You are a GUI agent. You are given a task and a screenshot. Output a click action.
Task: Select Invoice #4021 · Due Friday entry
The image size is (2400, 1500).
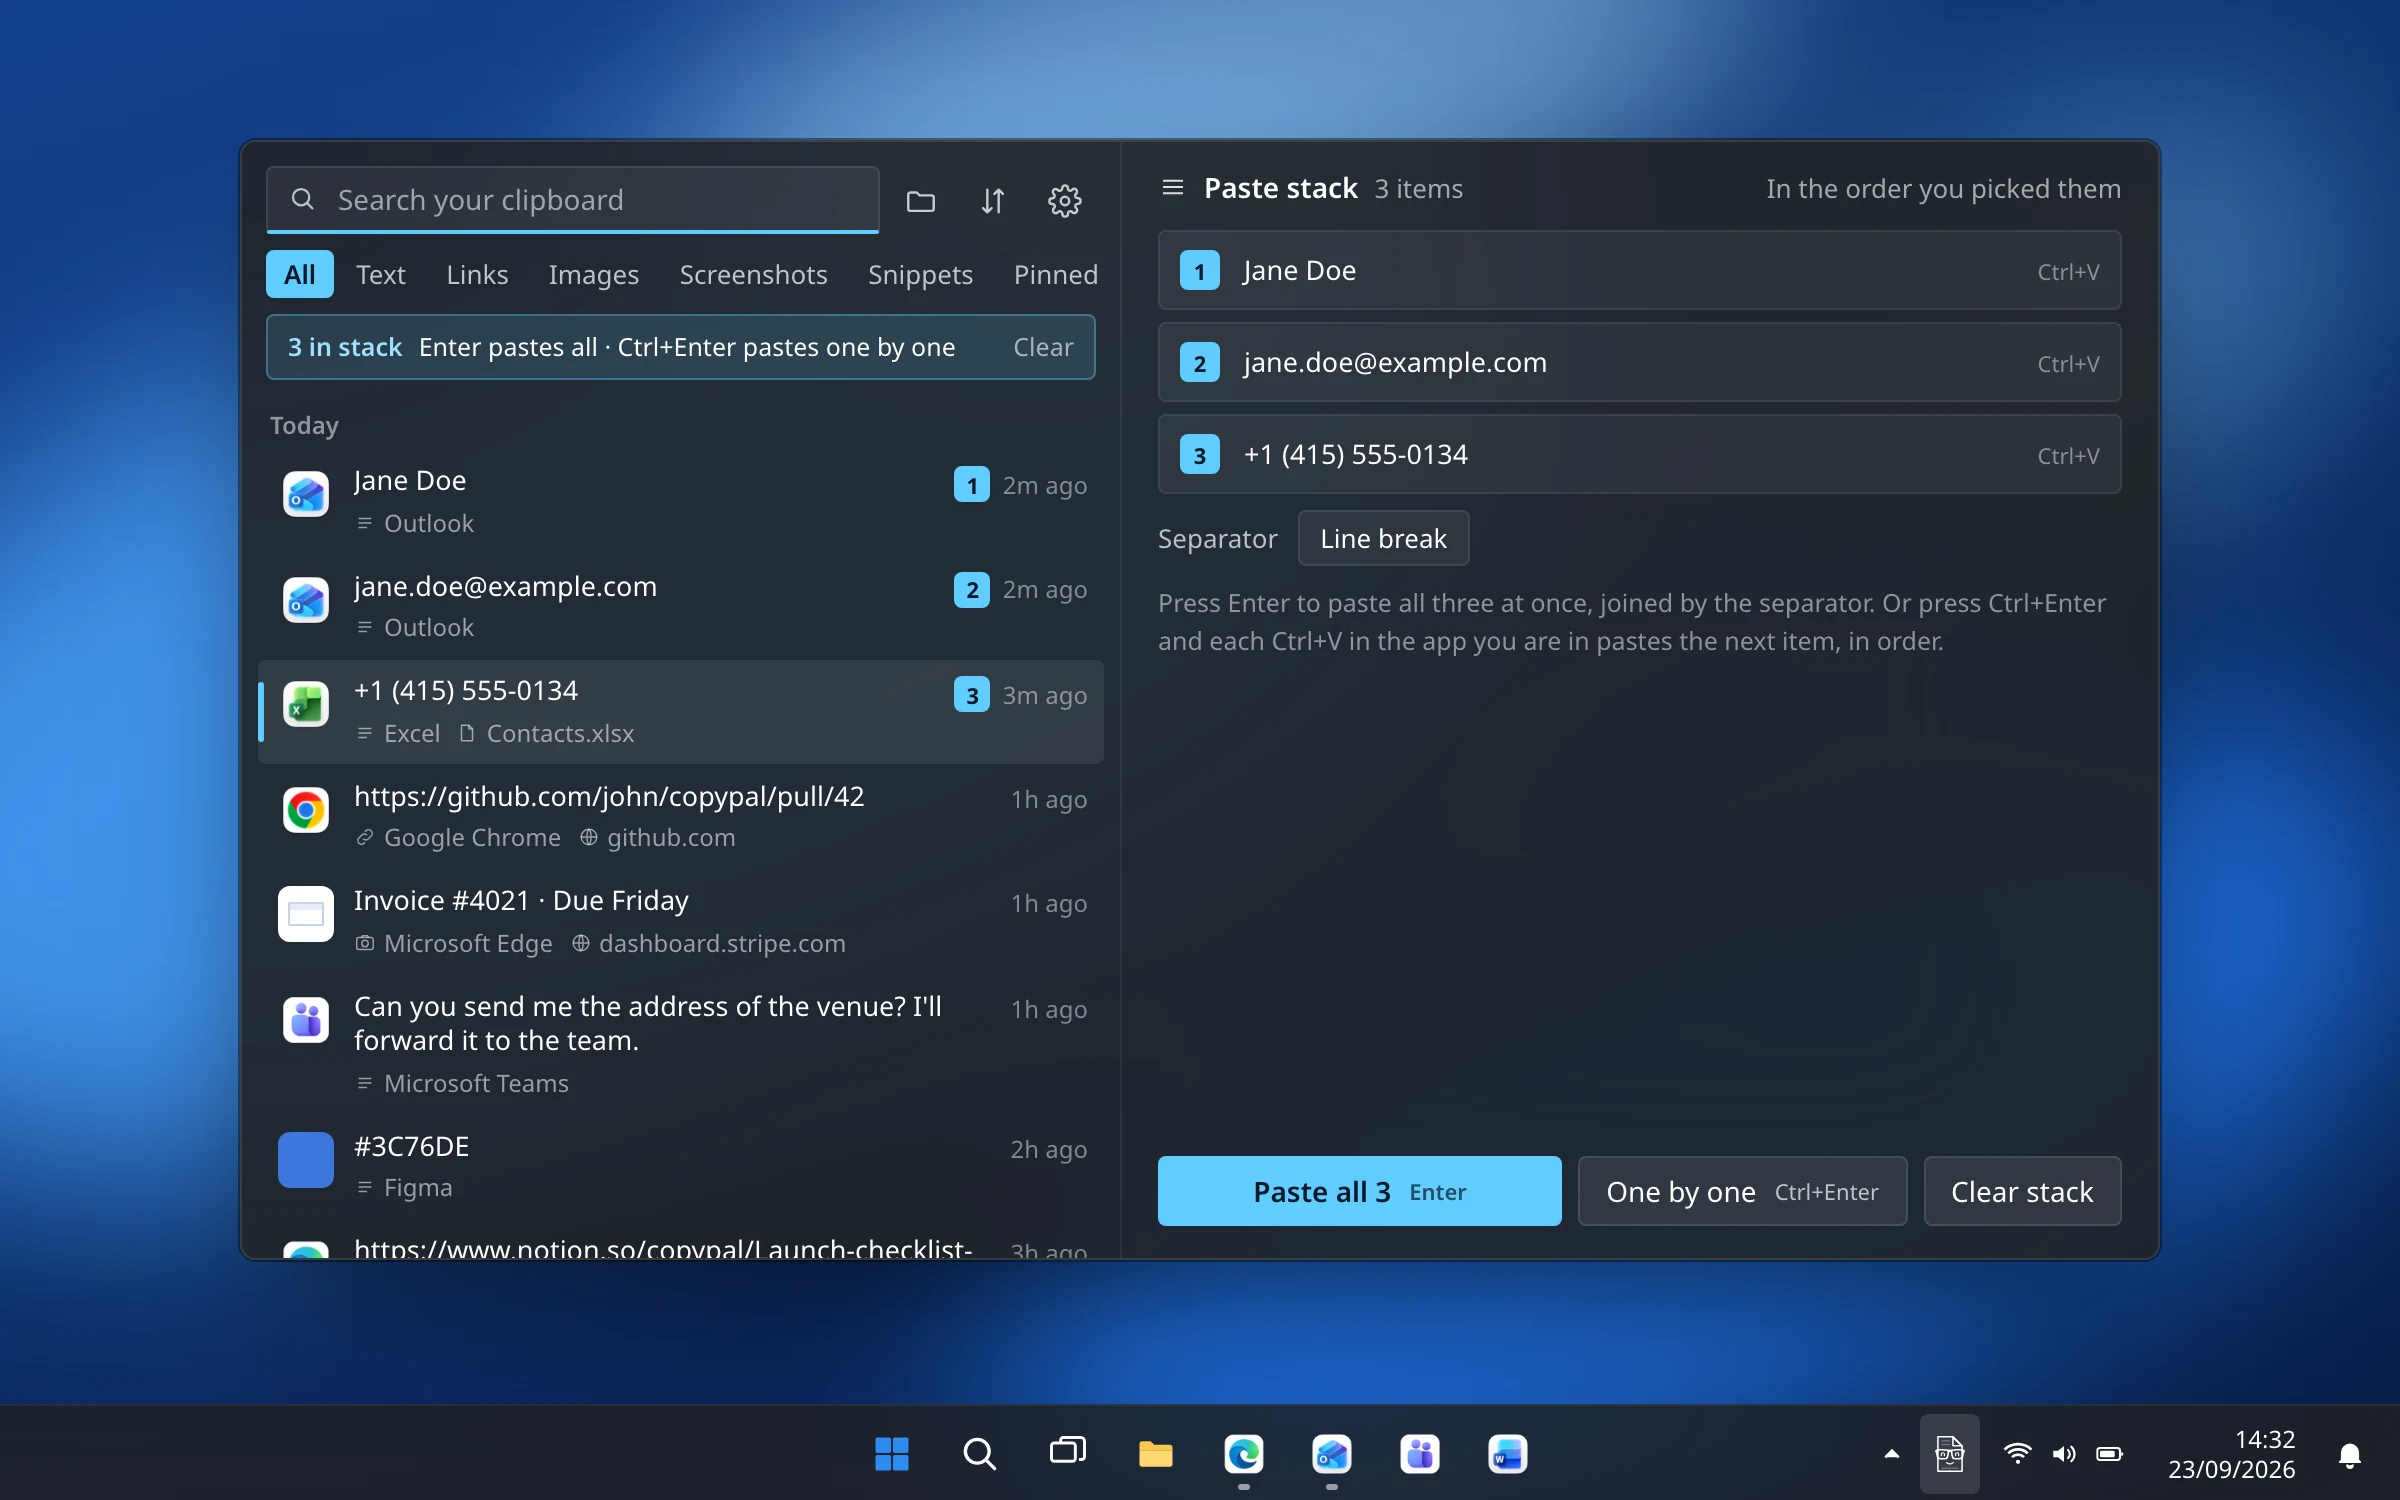click(681, 921)
